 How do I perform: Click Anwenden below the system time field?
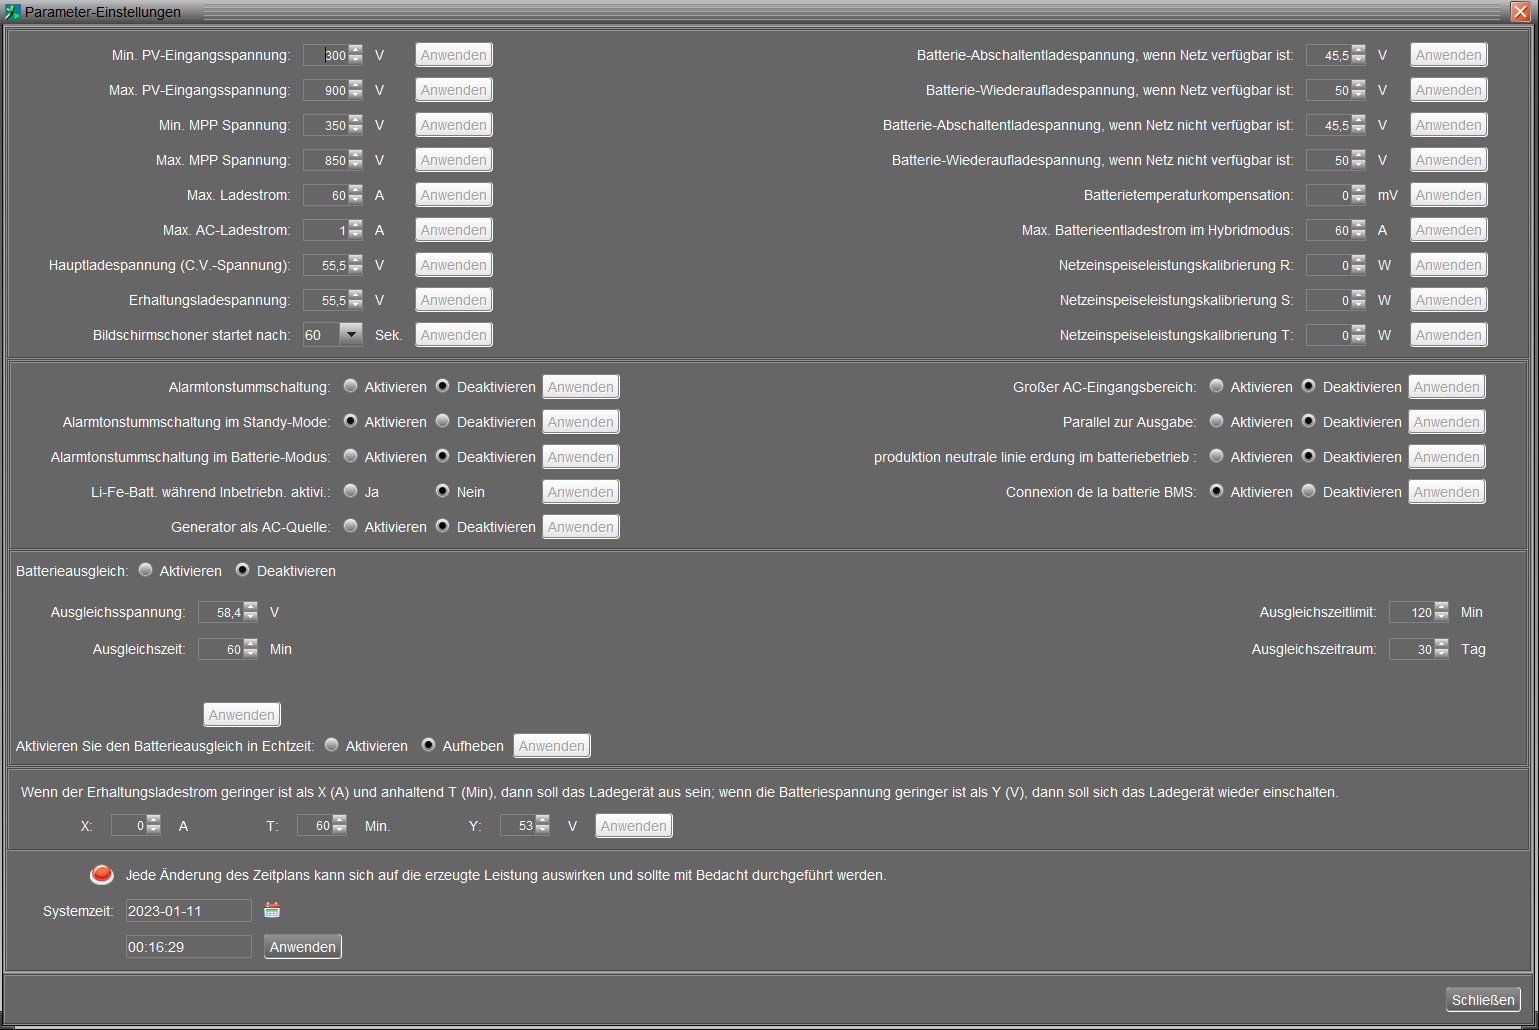pos(303,946)
